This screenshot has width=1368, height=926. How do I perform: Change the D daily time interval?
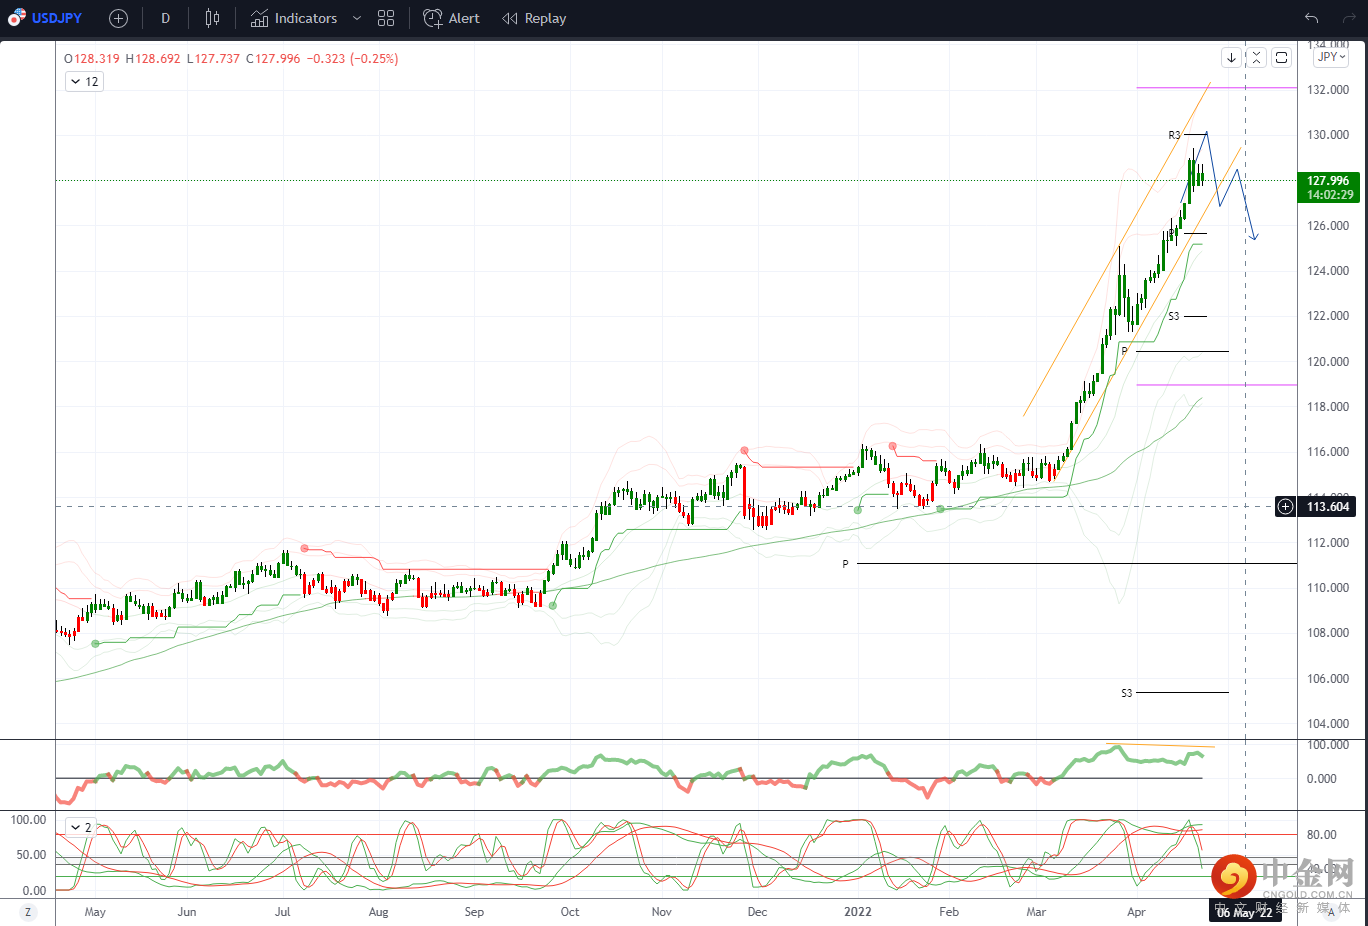[x=165, y=18]
